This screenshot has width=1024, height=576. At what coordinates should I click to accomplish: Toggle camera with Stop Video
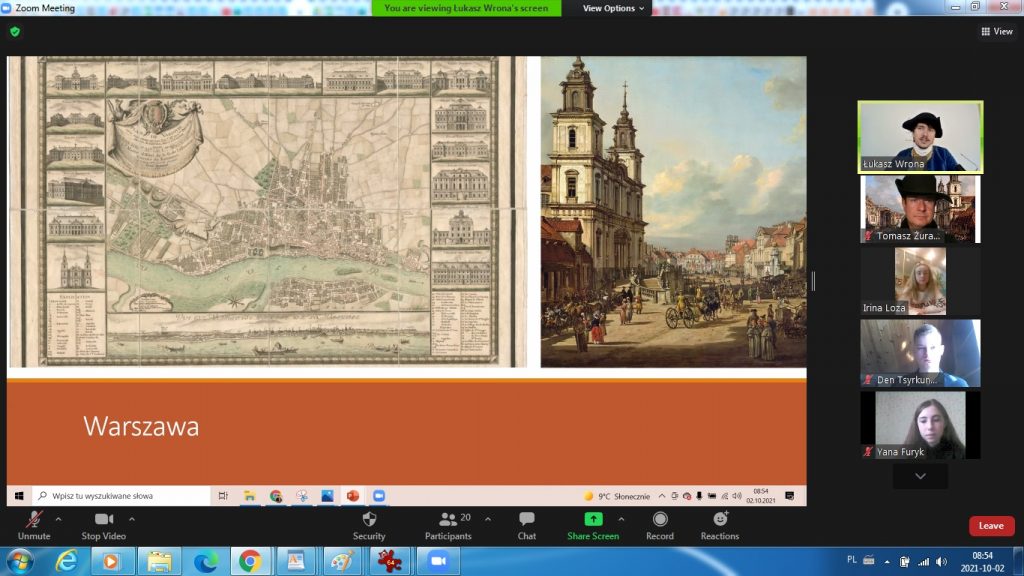click(x=104, y=525)
